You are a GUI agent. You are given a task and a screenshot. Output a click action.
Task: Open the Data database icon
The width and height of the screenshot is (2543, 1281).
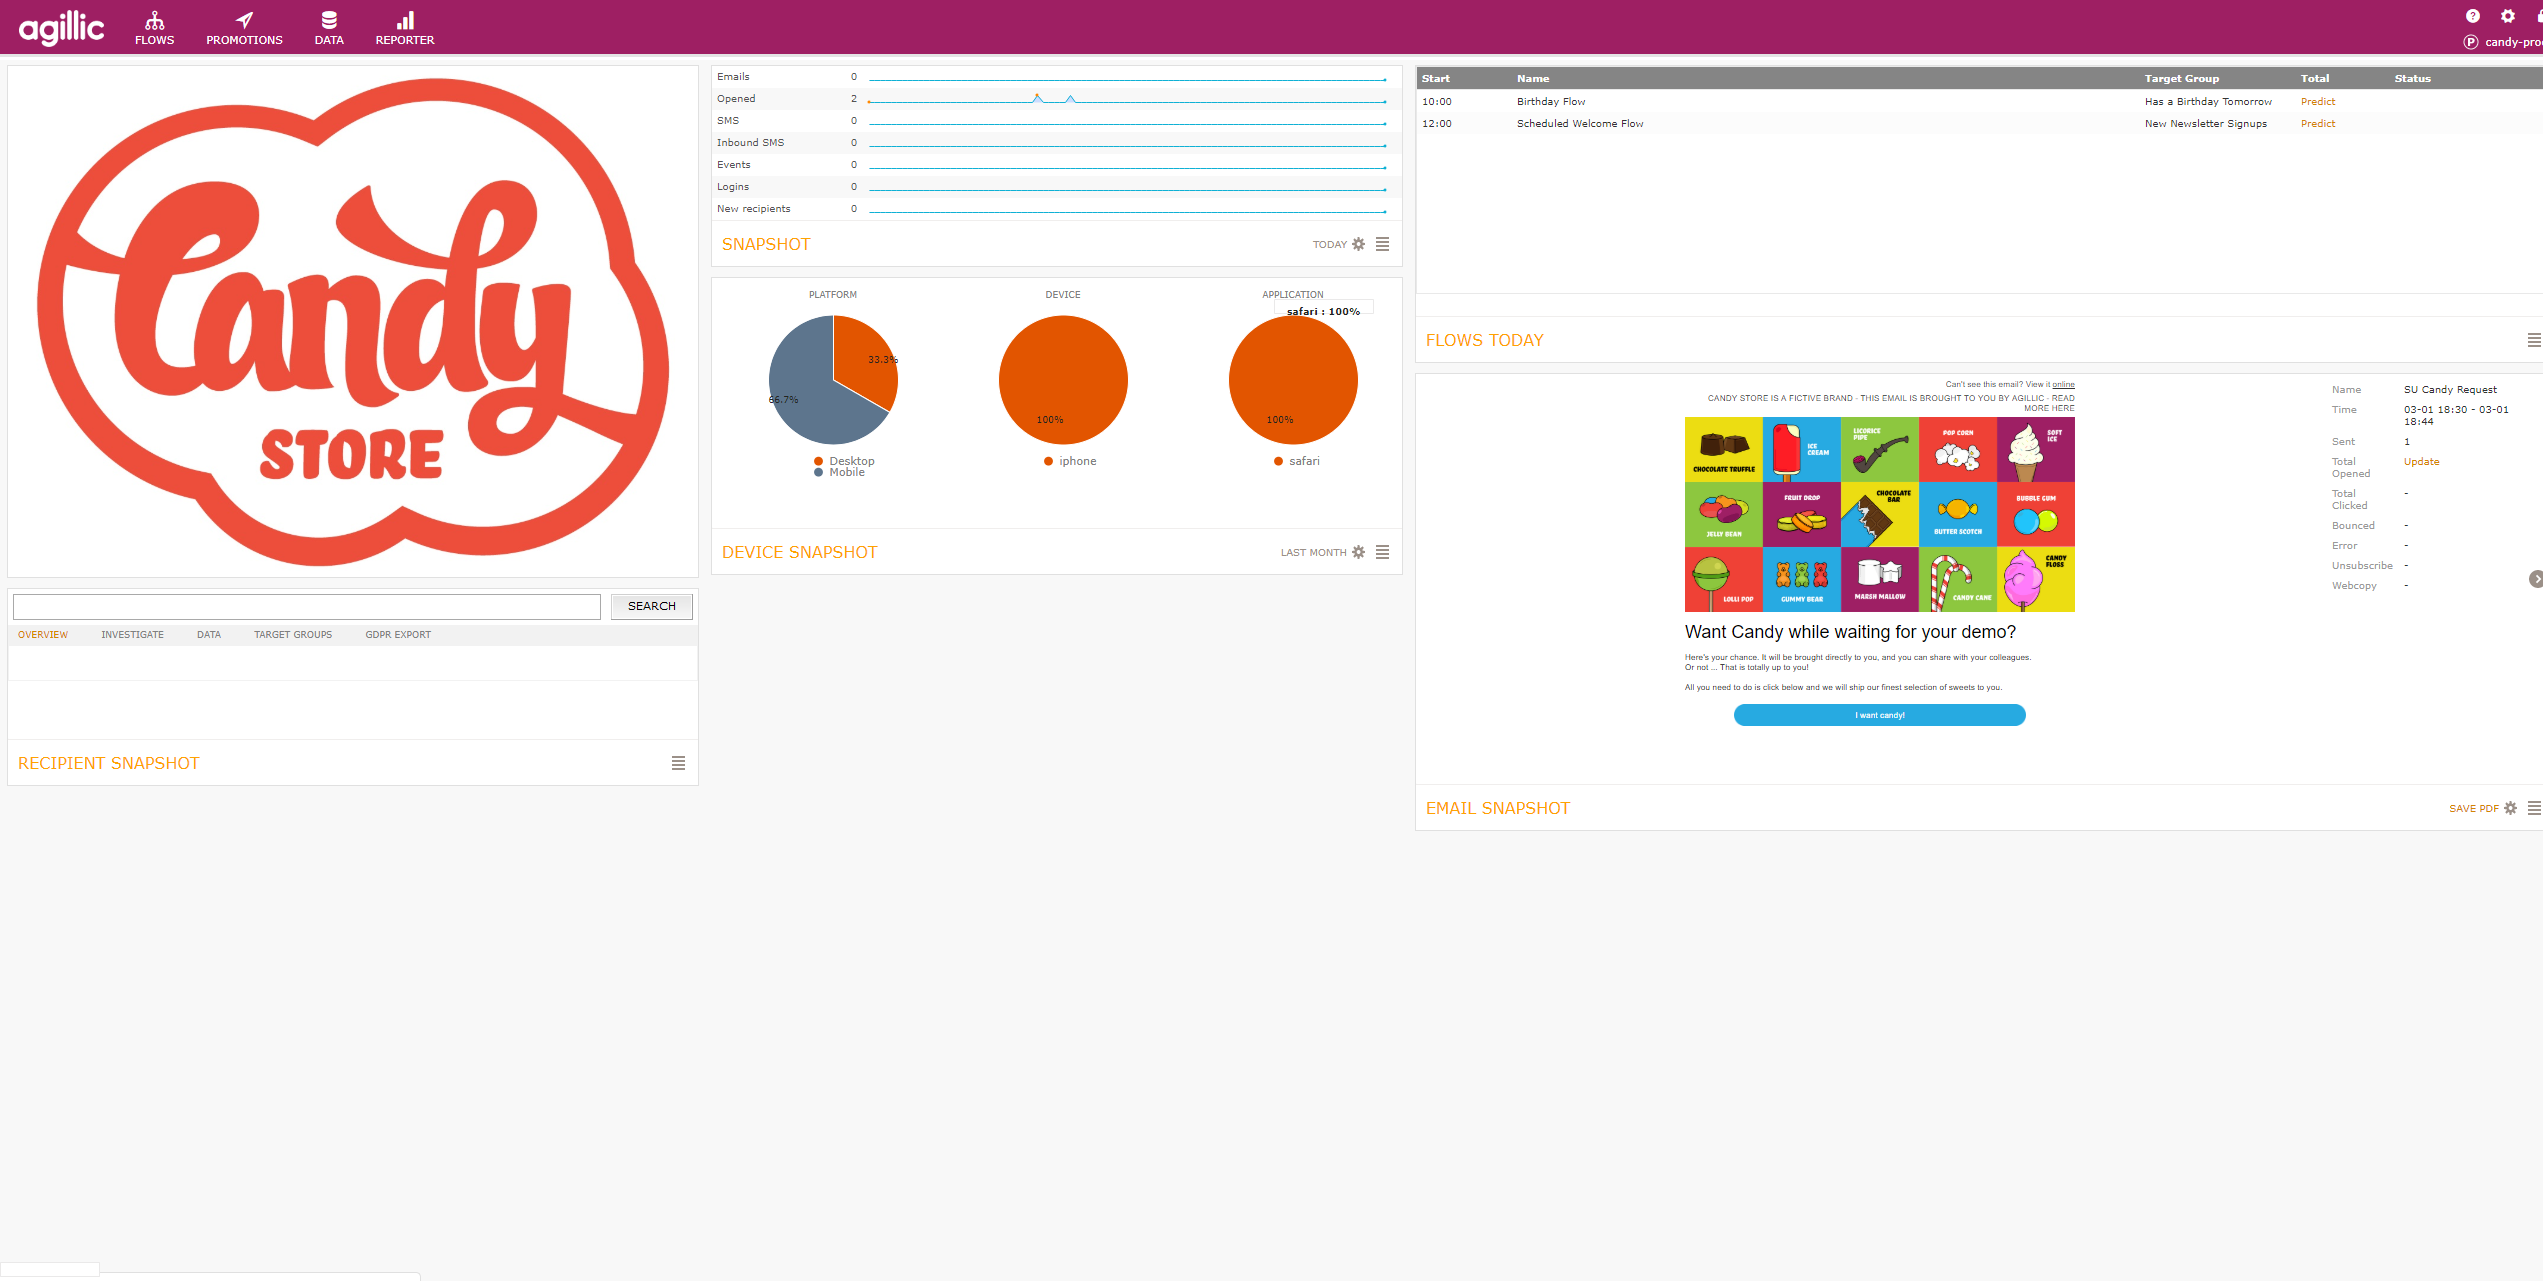(x=329, y=20)
